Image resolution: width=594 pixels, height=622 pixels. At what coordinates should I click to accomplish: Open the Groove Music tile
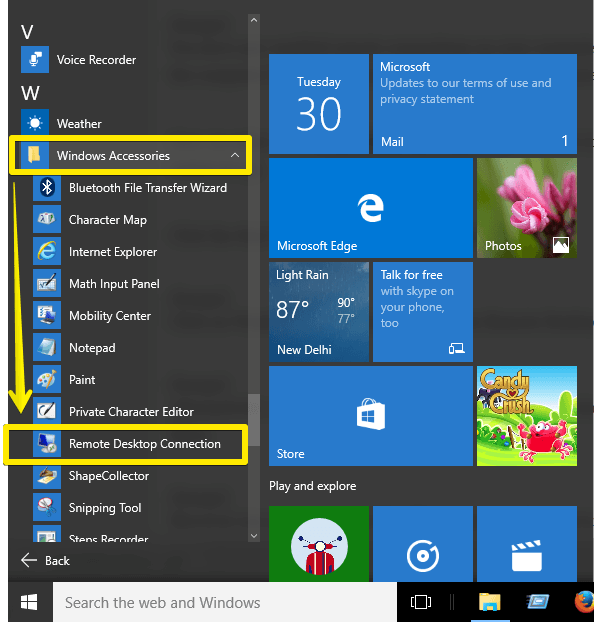point(423,544)
